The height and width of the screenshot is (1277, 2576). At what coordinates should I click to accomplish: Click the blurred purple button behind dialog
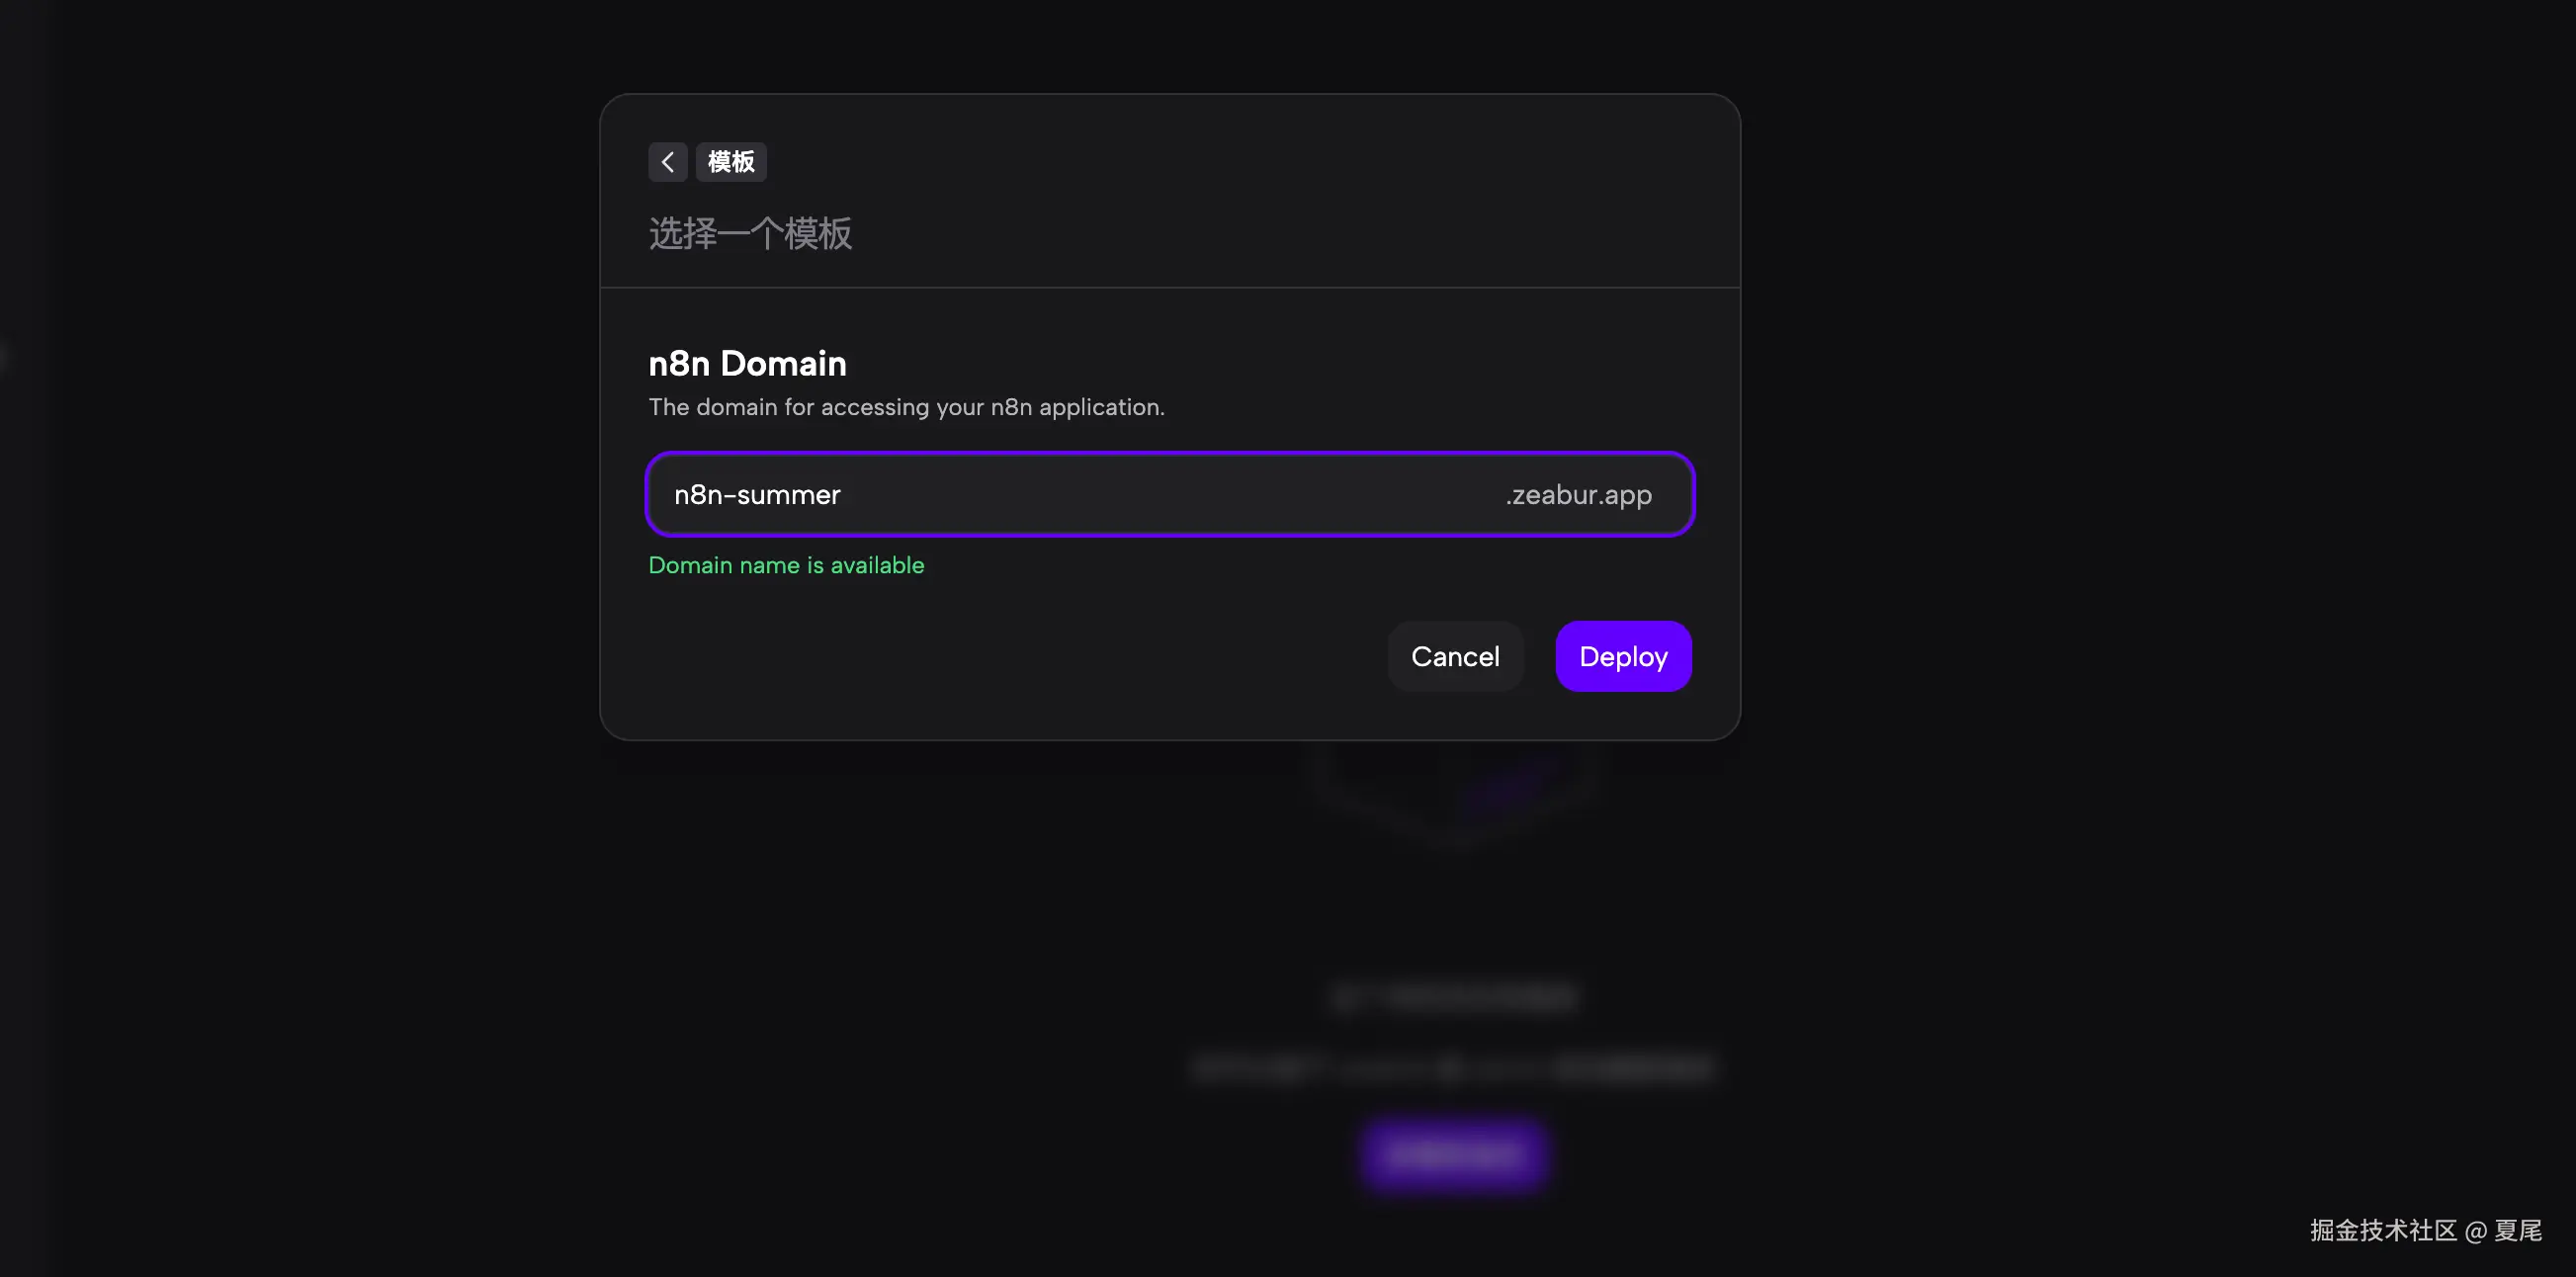pos(1454,1154)
